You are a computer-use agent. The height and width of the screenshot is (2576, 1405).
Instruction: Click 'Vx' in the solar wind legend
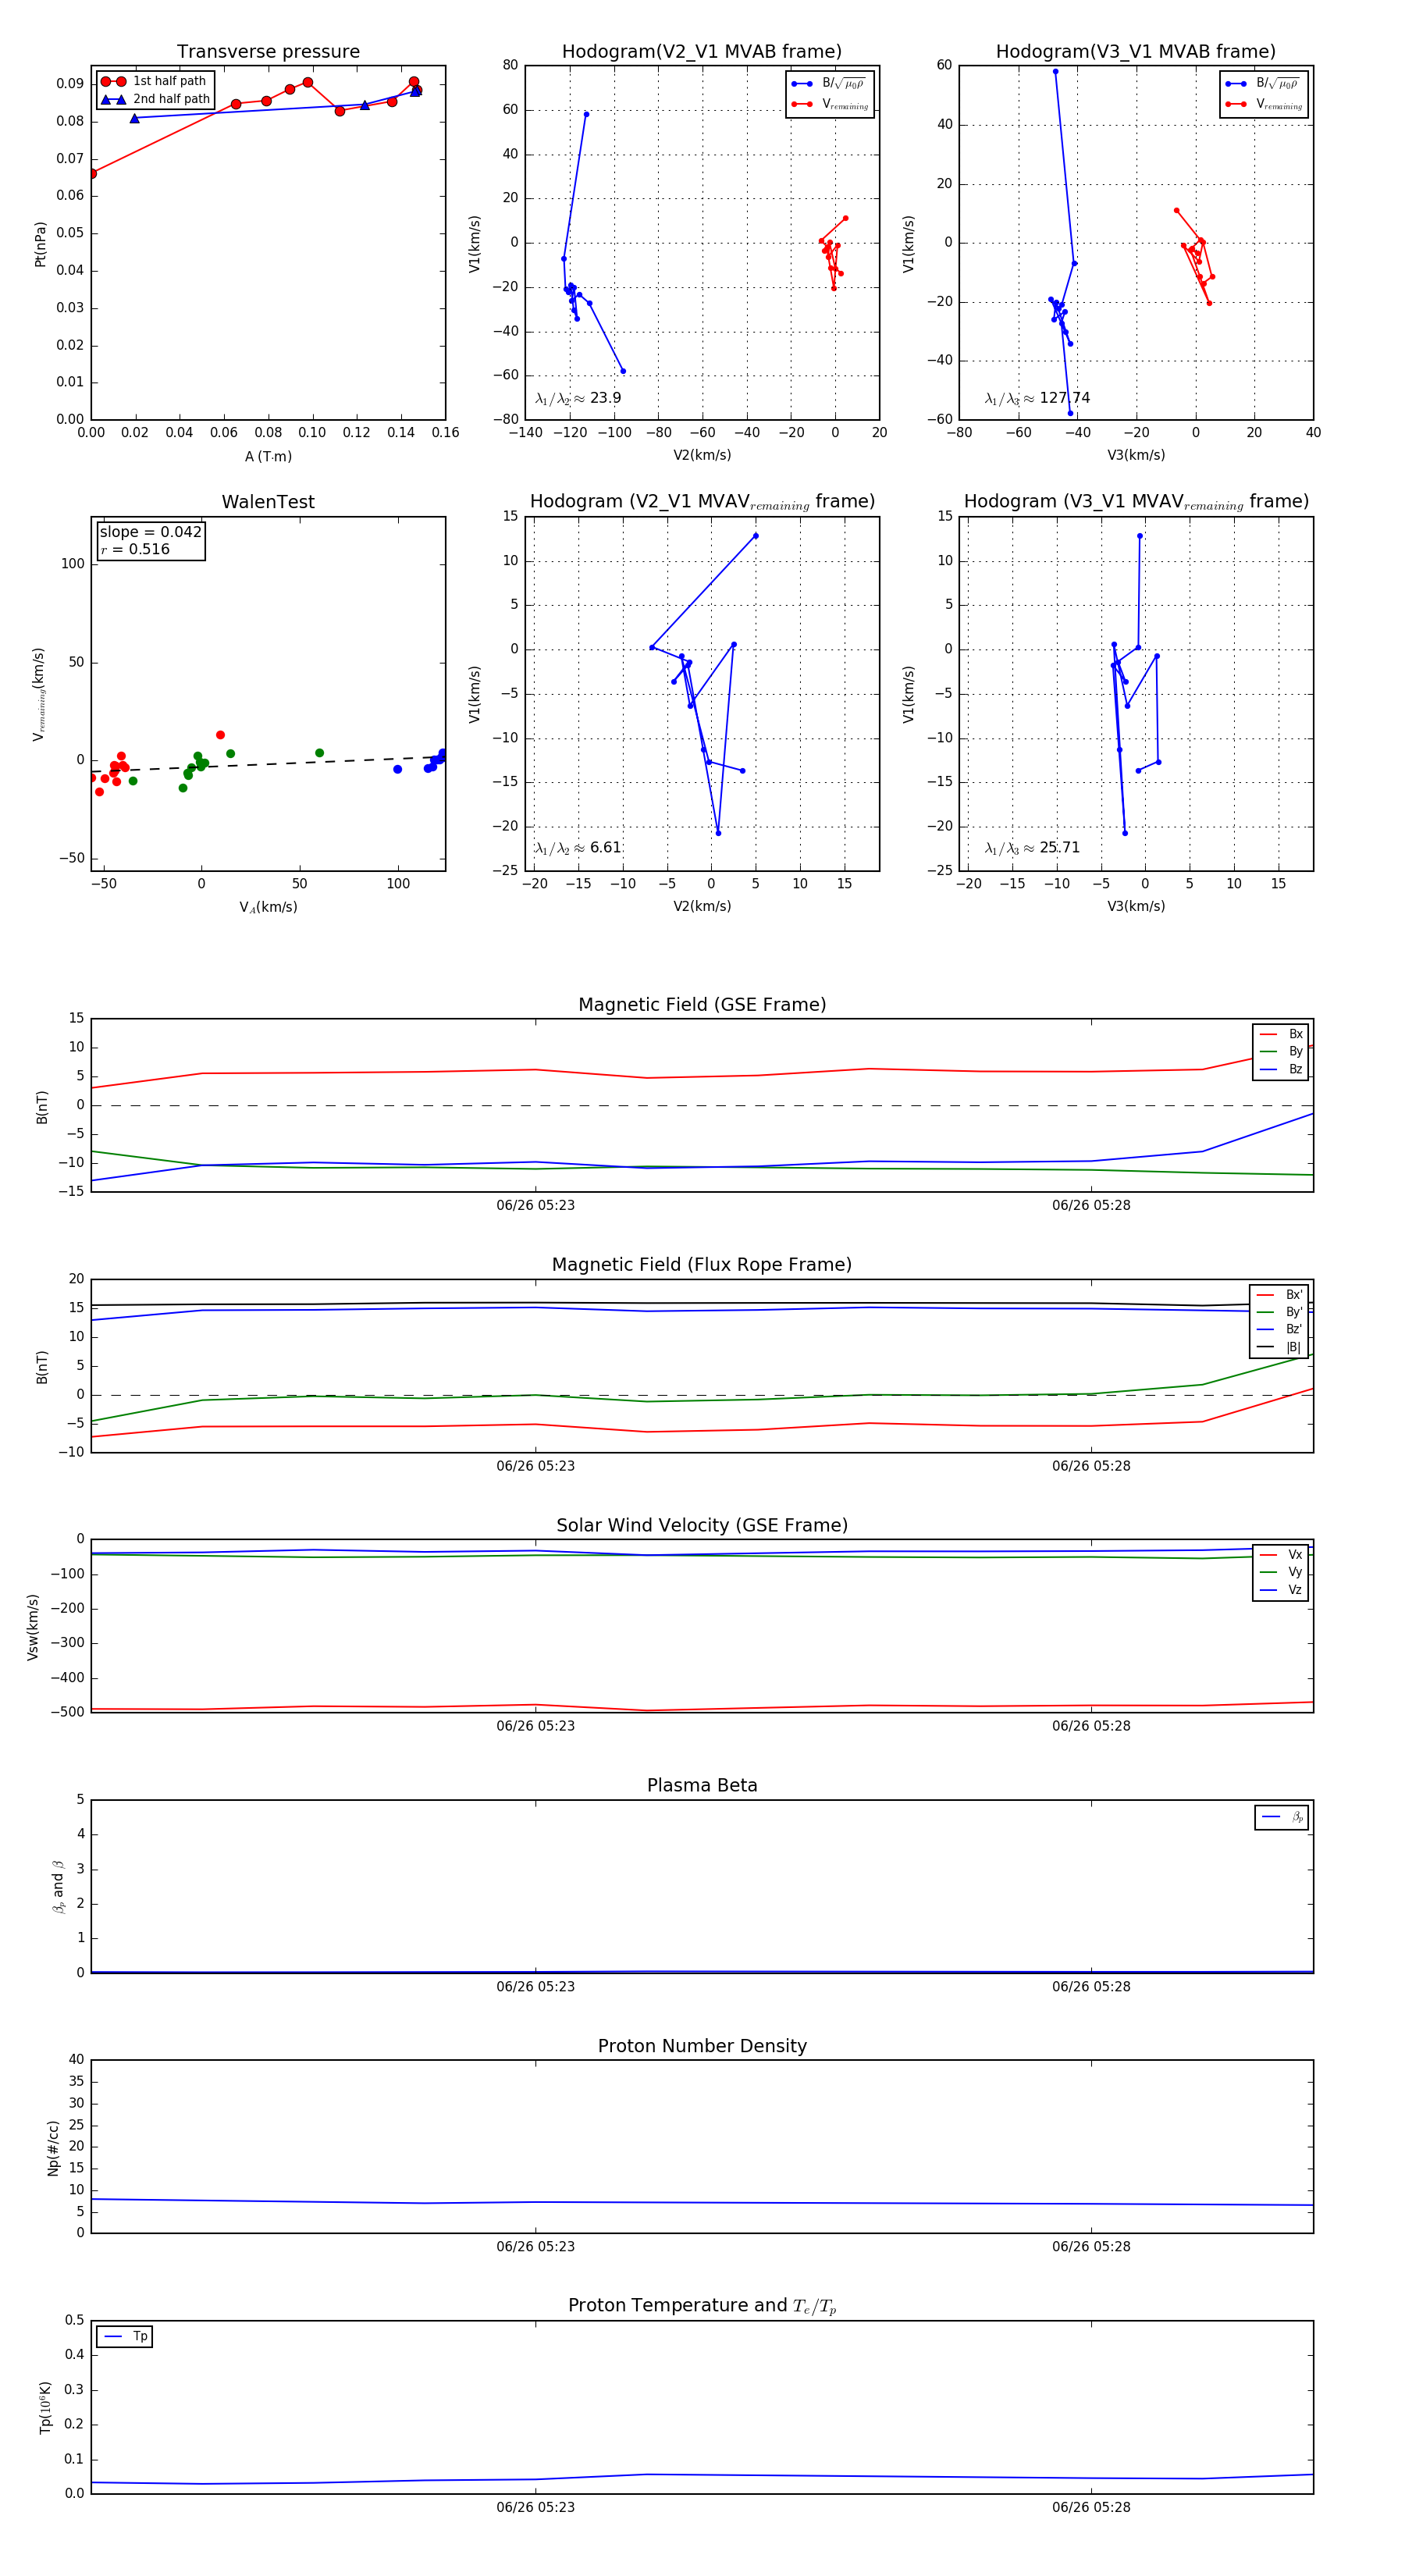coord(1281,1555)
